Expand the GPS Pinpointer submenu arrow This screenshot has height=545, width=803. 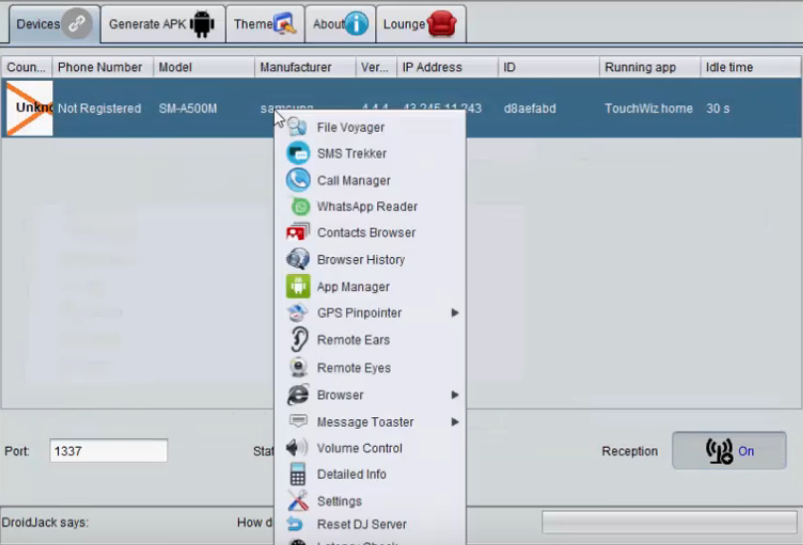(x=454, y=312)
